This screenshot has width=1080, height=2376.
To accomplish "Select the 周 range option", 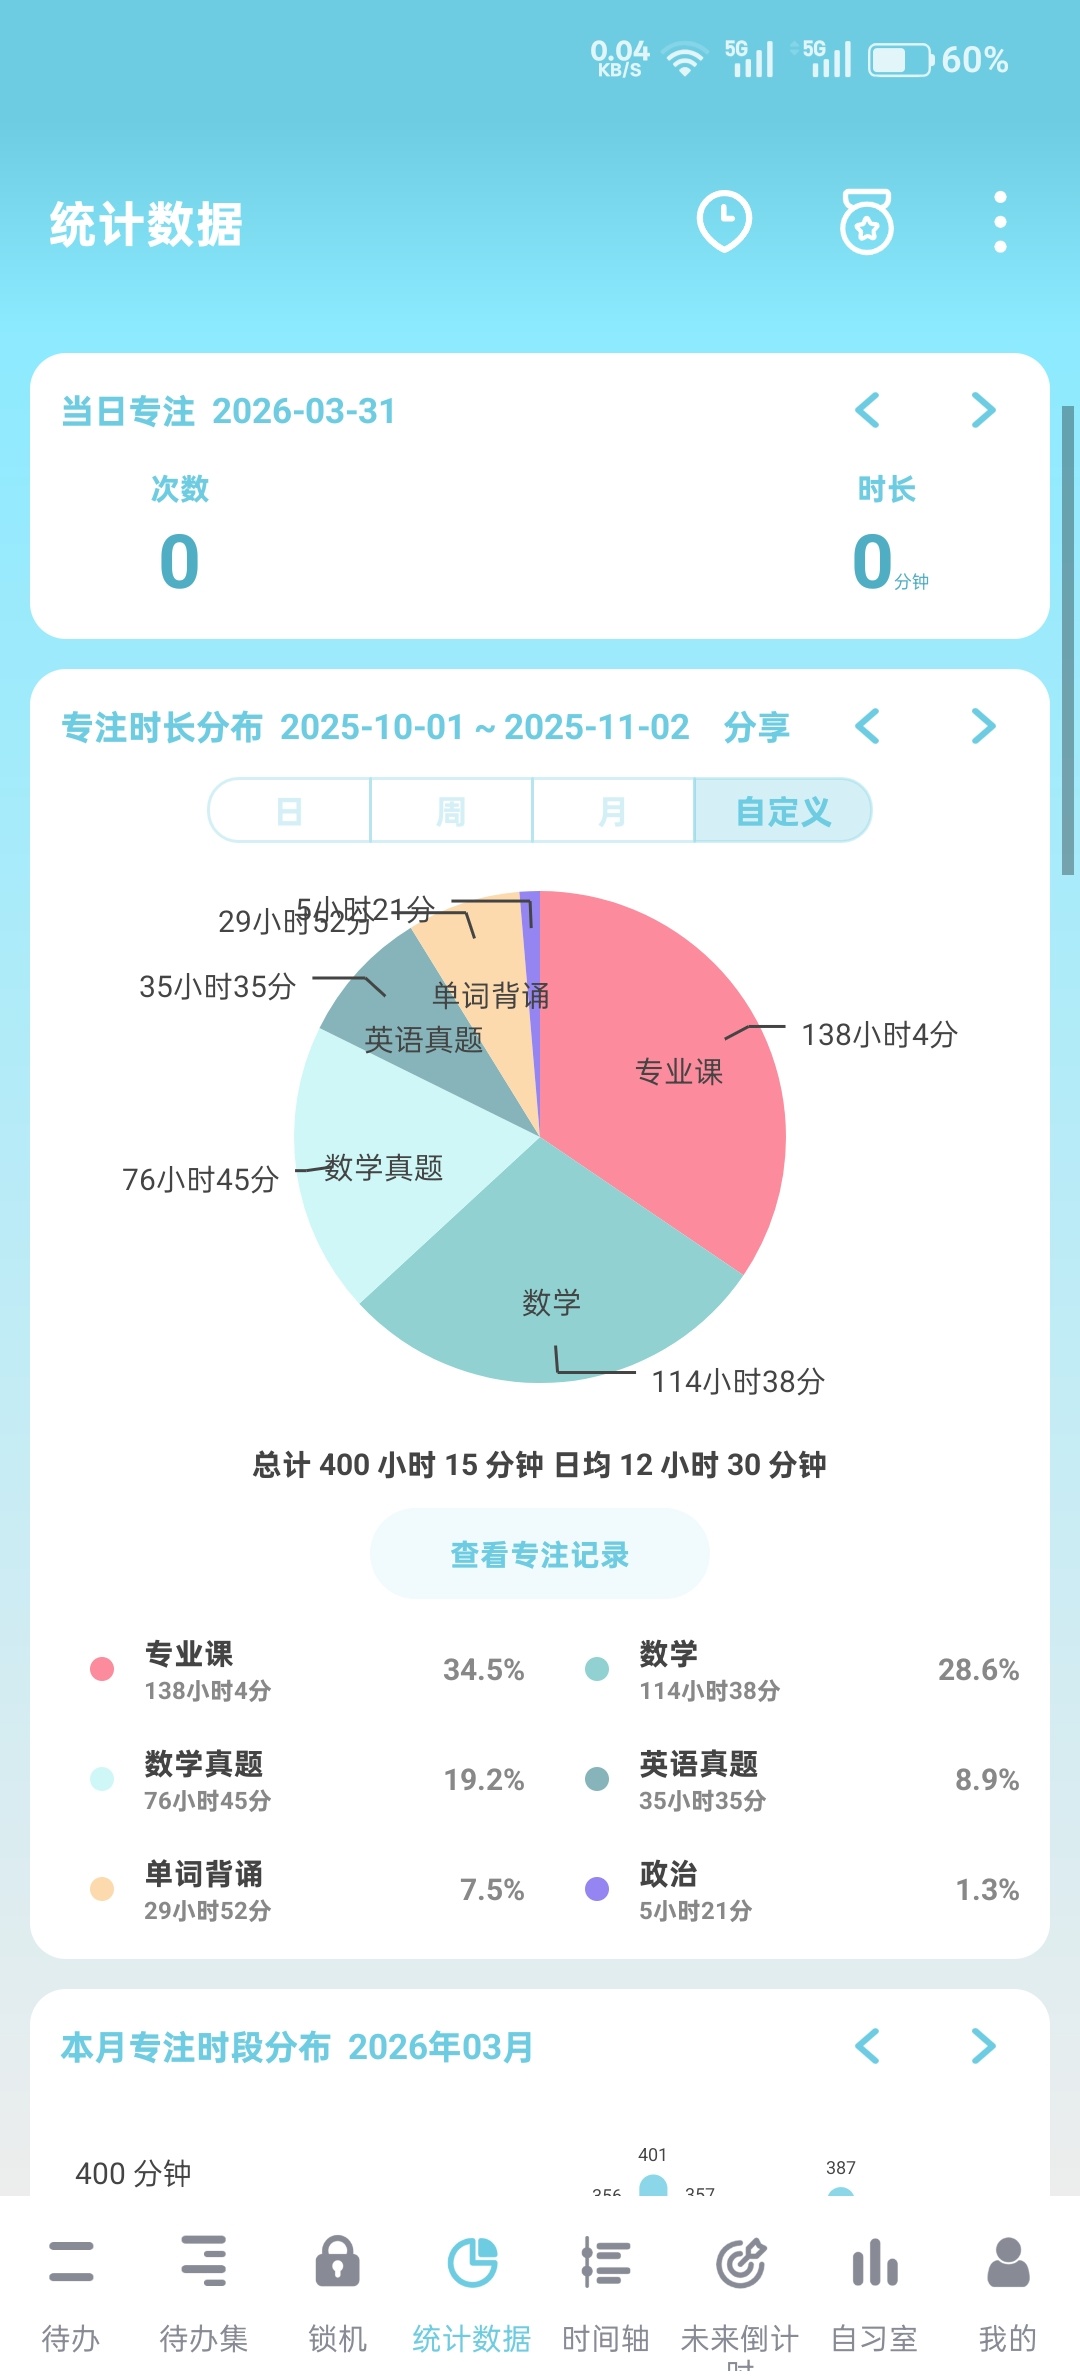I will 451,811.
